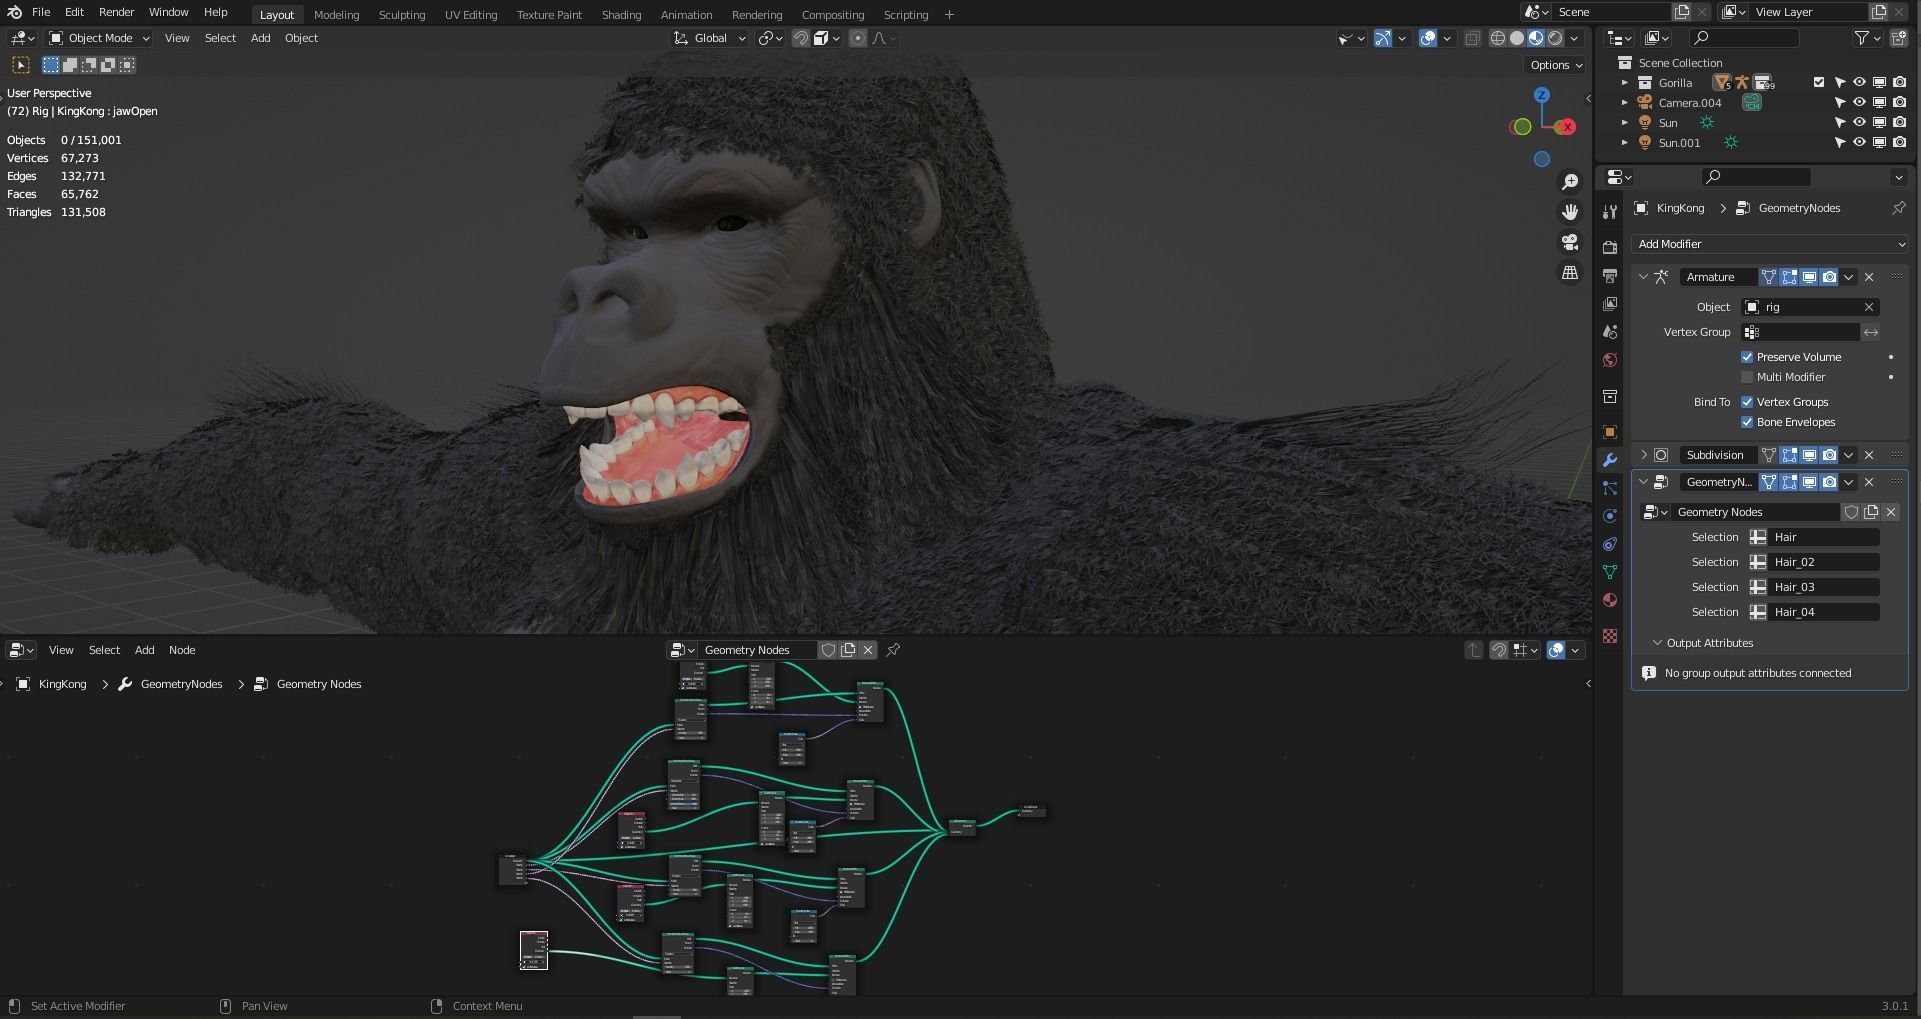Toggle Armature modifier realtime viewport display
1921x1019 pixels.
click(x=1809, y=277)
